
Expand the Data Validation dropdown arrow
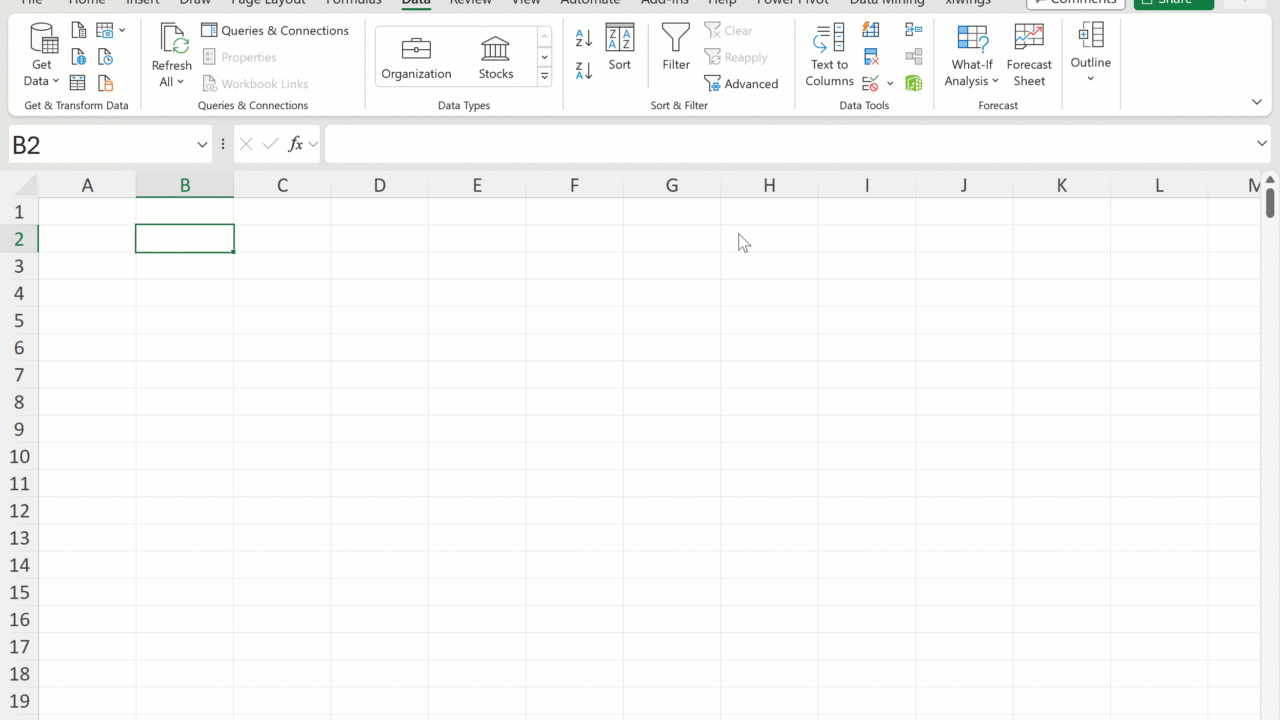(x=890, y=84)
